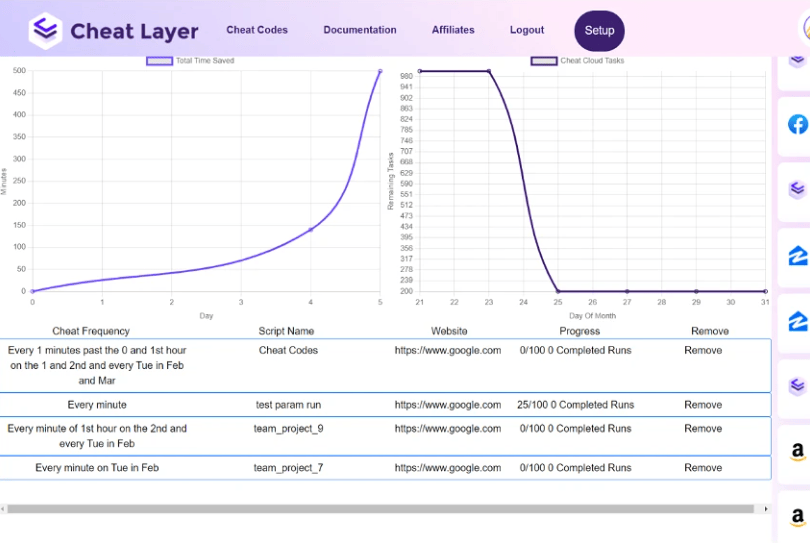Viewport: 810px width, 543px height.
Task: Click the Every minute on Tue in Feb cell
Action: pyautogui.click(x=97, y=468)
